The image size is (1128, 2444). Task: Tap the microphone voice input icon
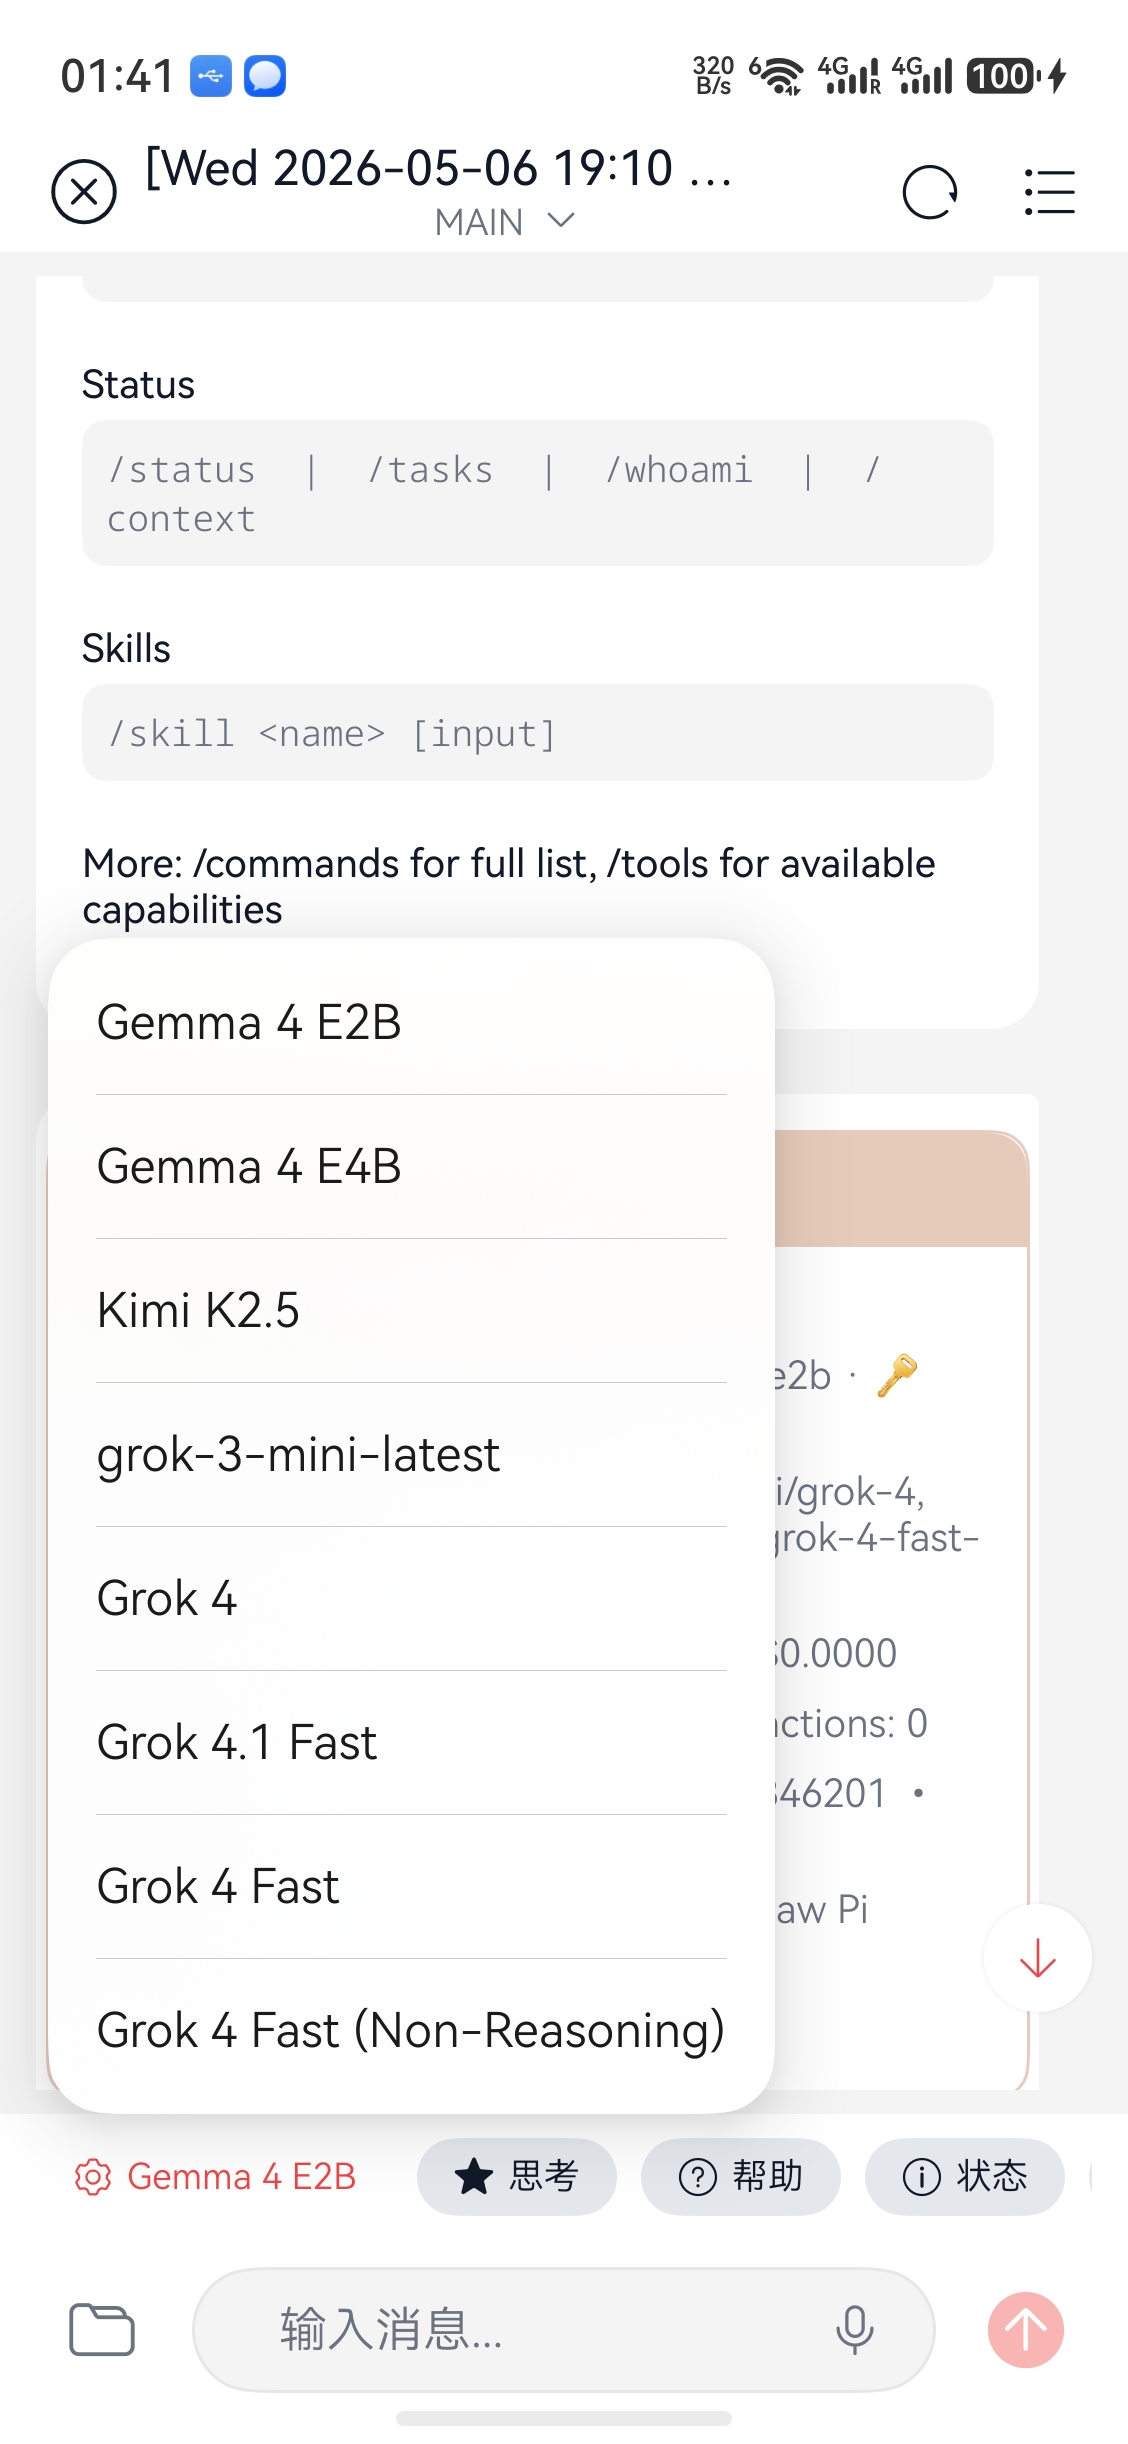pyautogui.click(x=854, y=2330)
